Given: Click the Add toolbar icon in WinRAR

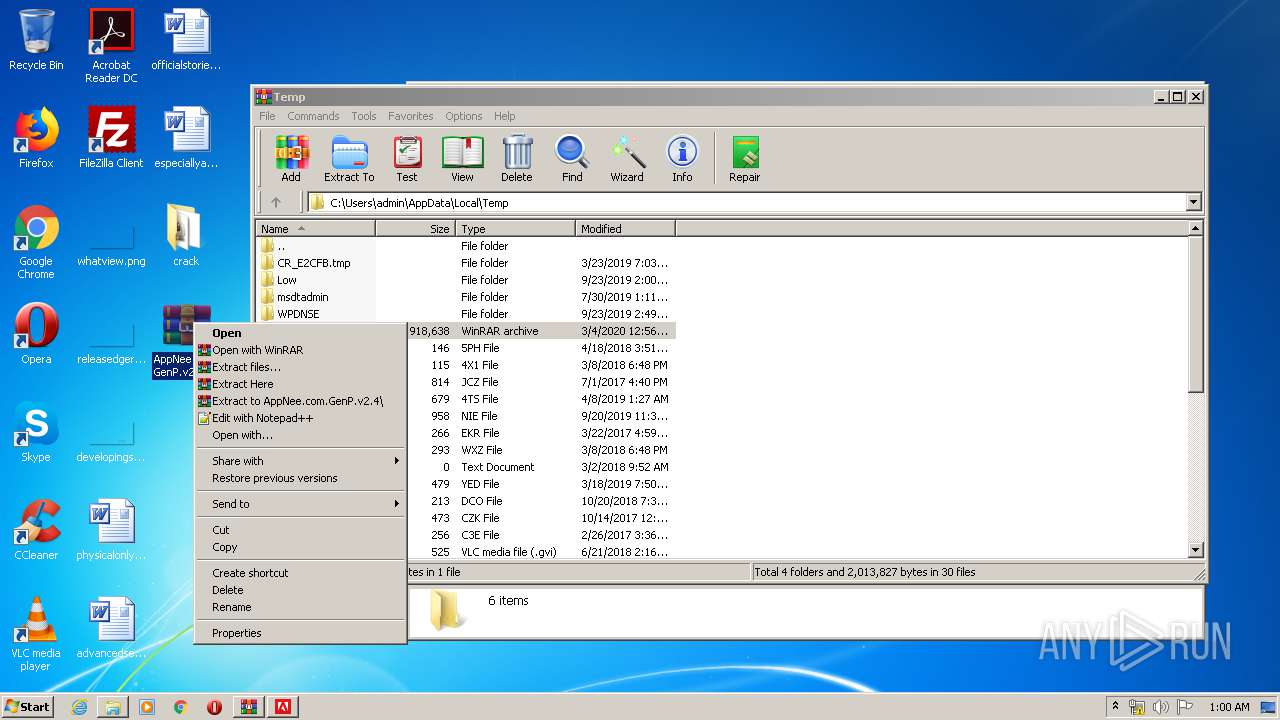Looking at the screenshot, I should point(291,159).
